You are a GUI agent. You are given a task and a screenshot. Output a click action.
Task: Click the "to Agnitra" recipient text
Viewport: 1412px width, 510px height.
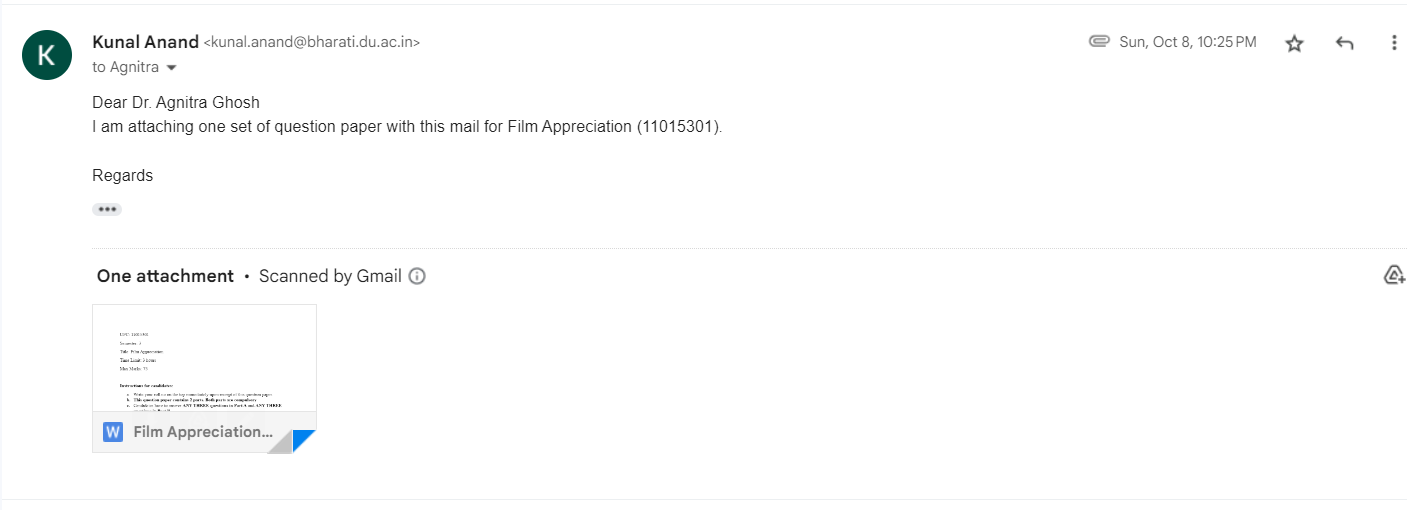[x=125, y=67]
